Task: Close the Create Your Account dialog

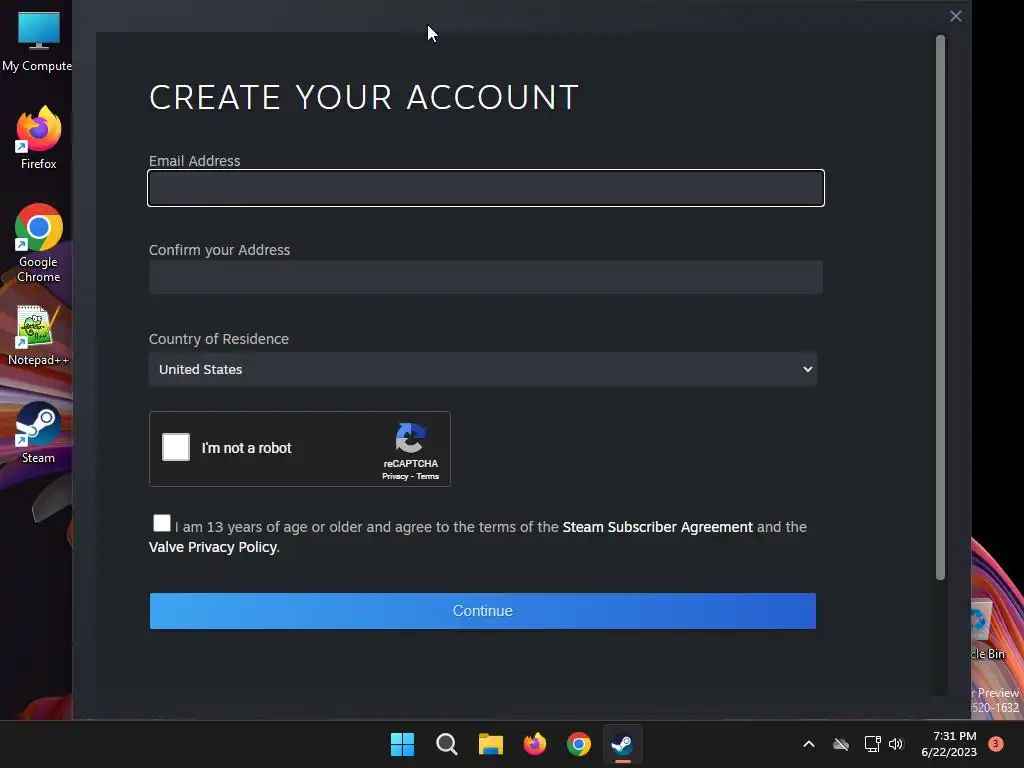Action: tap(955, 16)
